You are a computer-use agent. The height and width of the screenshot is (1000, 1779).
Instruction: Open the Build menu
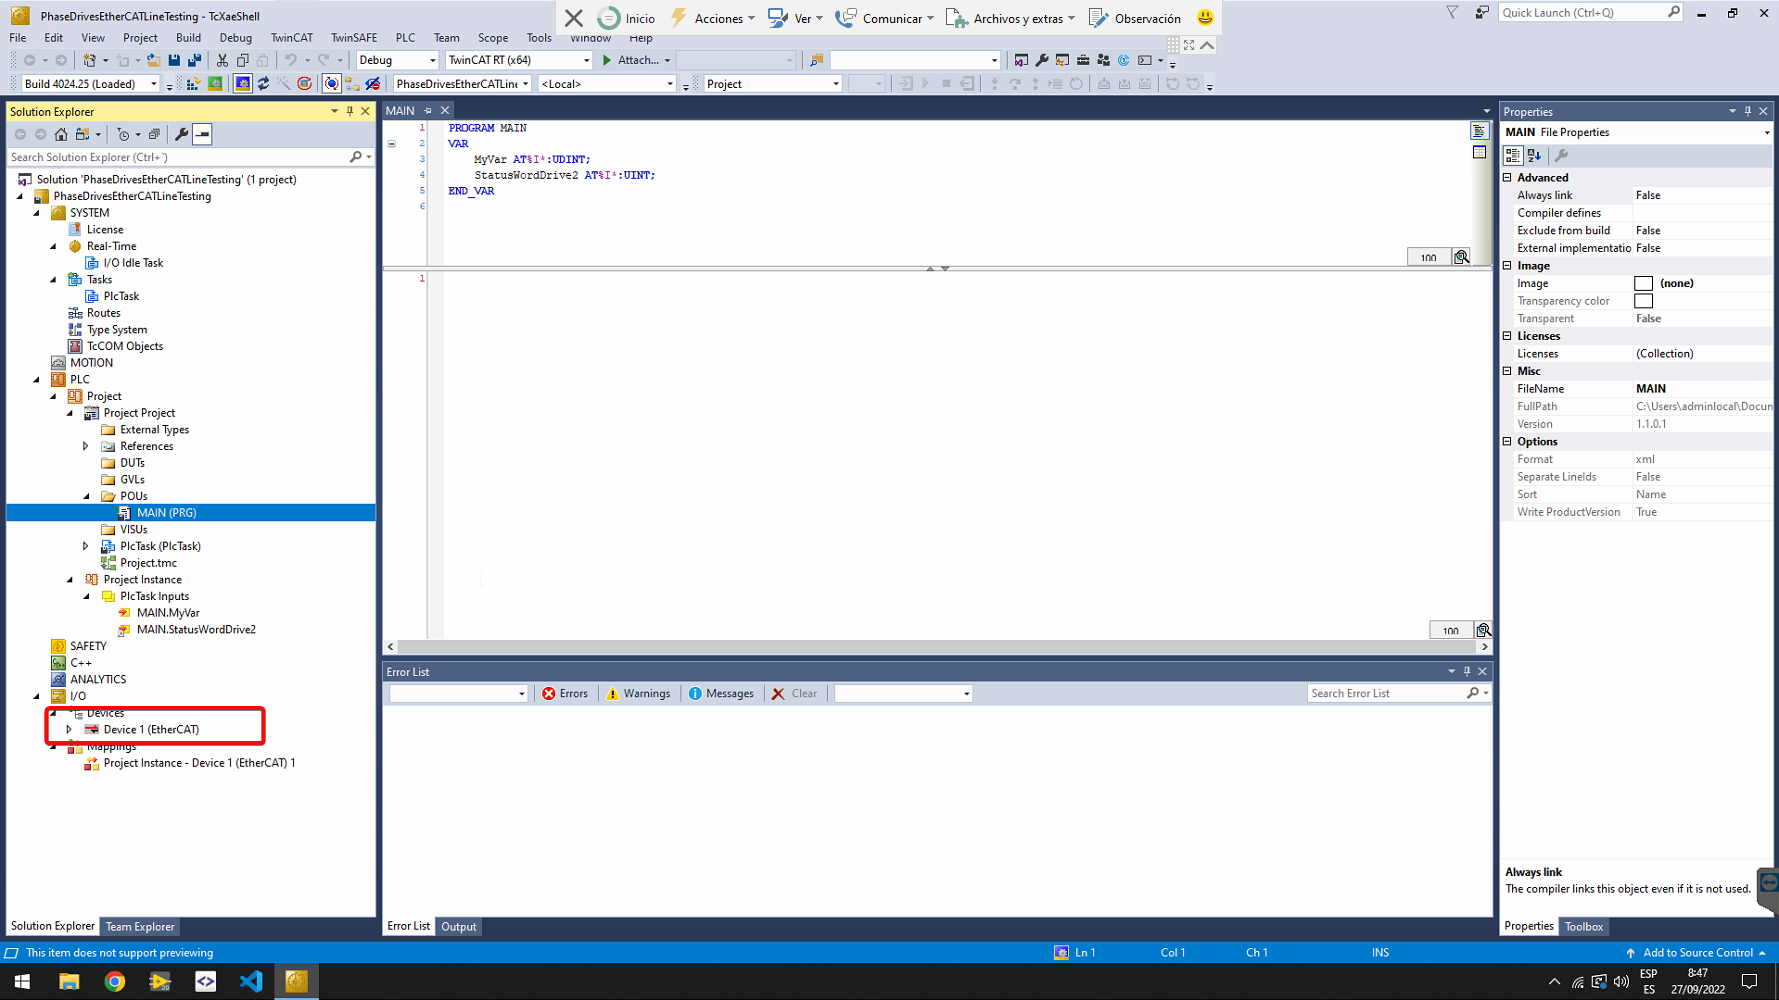(188, 38)
